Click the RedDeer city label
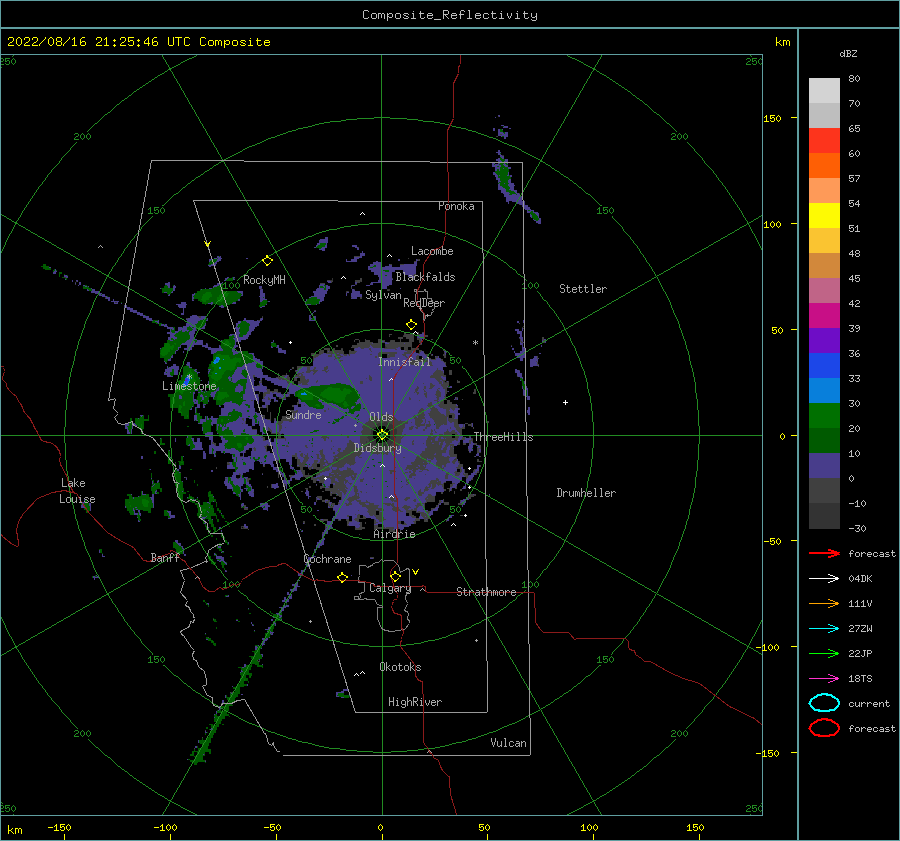The image size is (900, 841). pos(424,303)
